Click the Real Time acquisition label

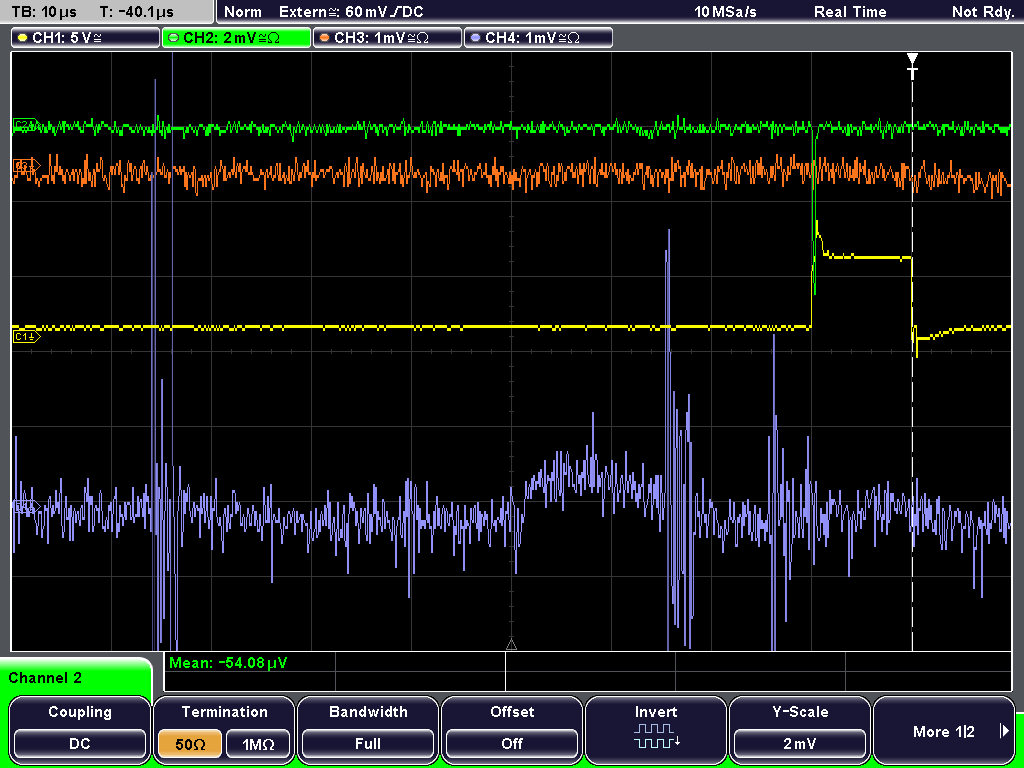[850, 12]
